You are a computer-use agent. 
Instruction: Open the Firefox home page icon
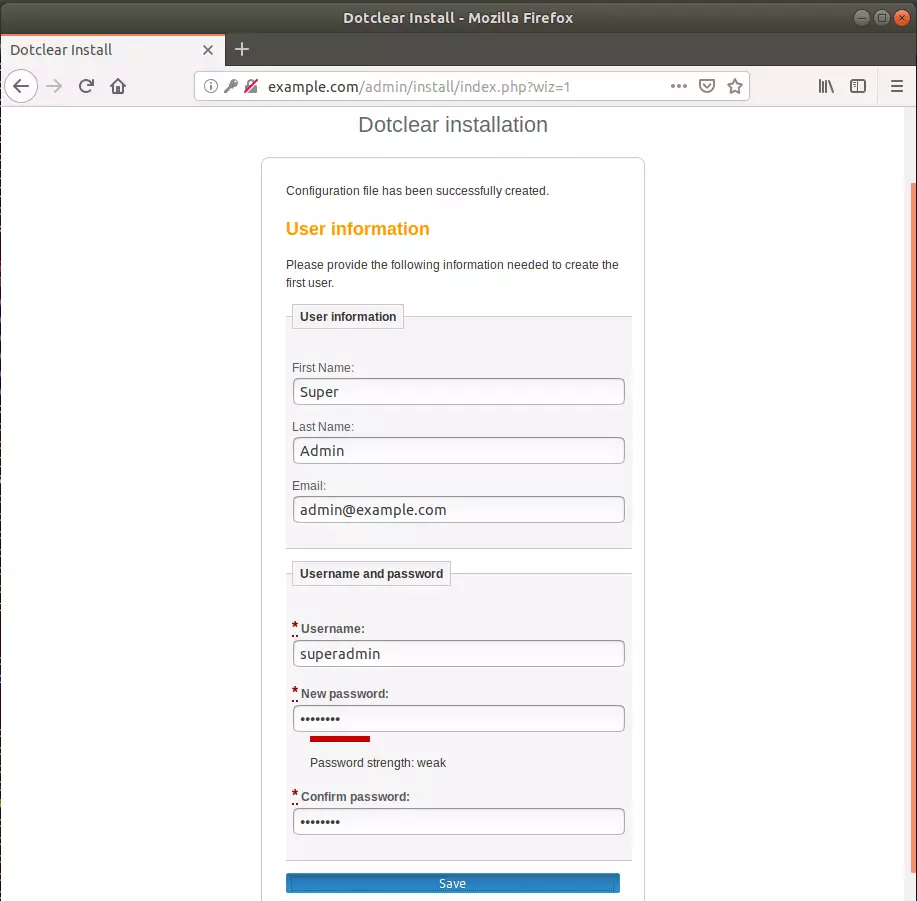[x=118, y=87]
